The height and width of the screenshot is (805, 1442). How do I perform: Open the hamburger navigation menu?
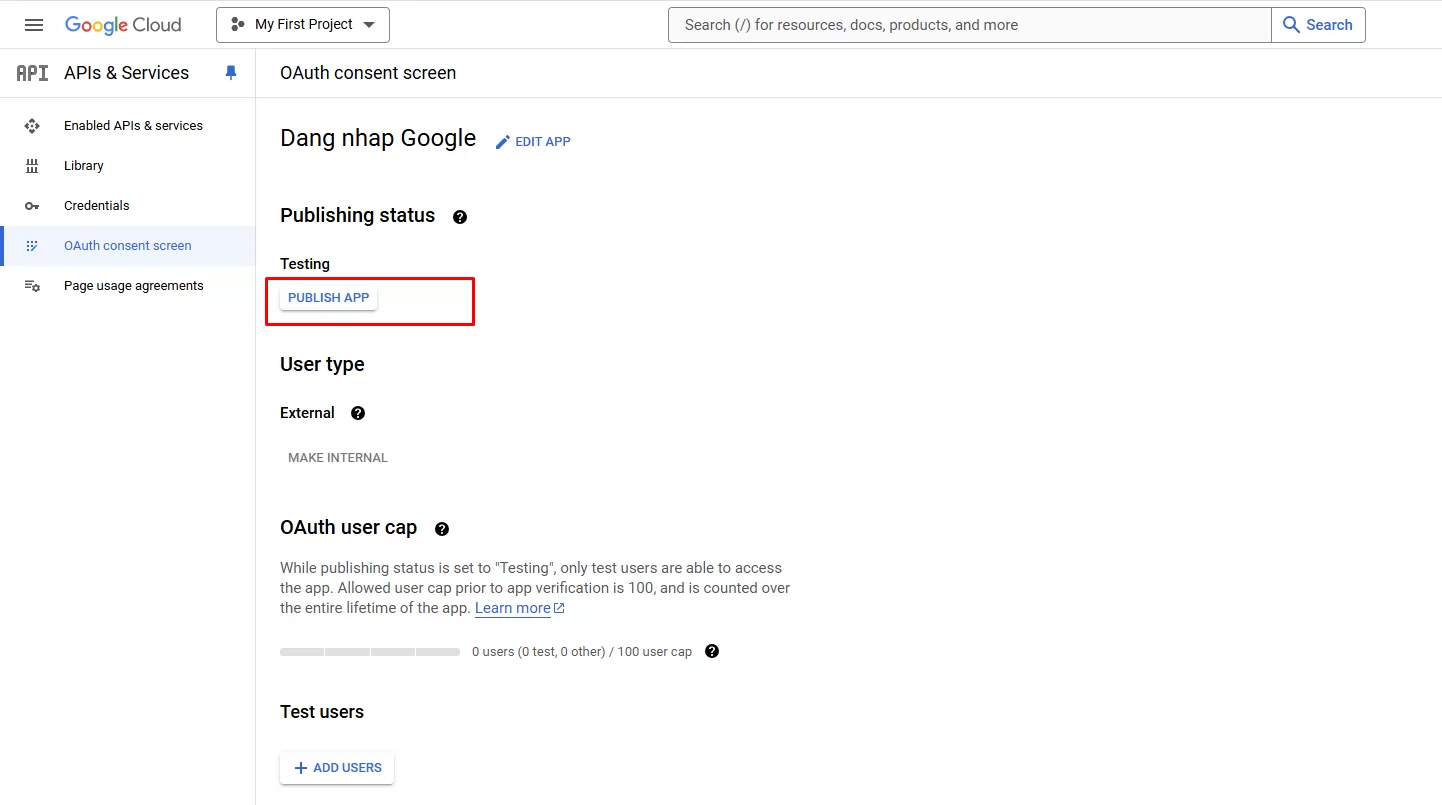point(34,25)
